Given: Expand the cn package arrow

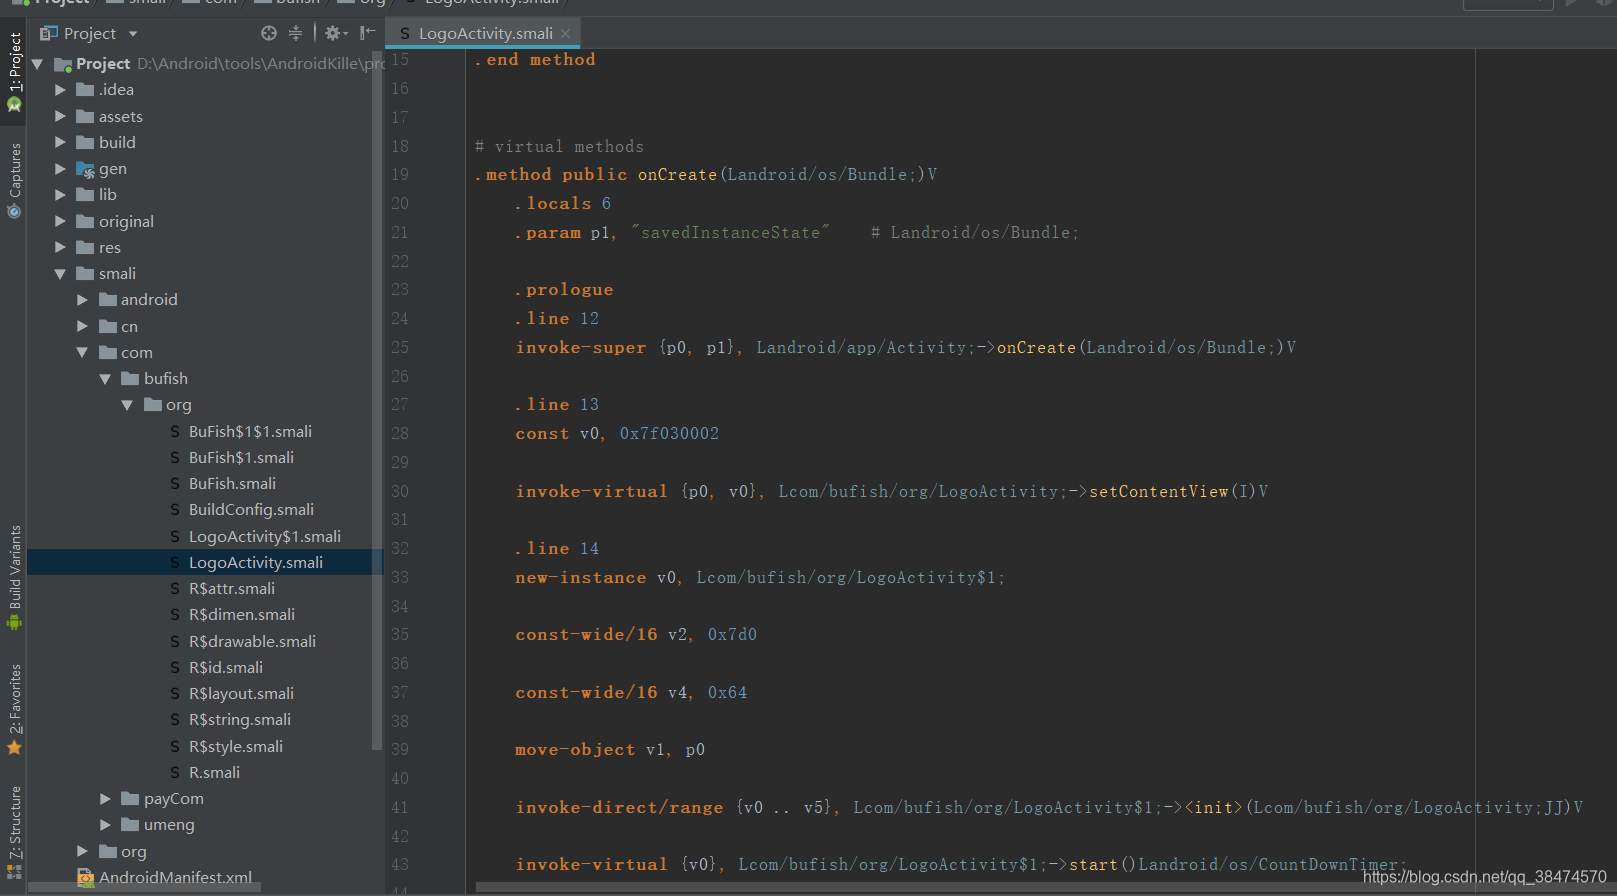Looking at the screenshot, I should click(82, 326).
